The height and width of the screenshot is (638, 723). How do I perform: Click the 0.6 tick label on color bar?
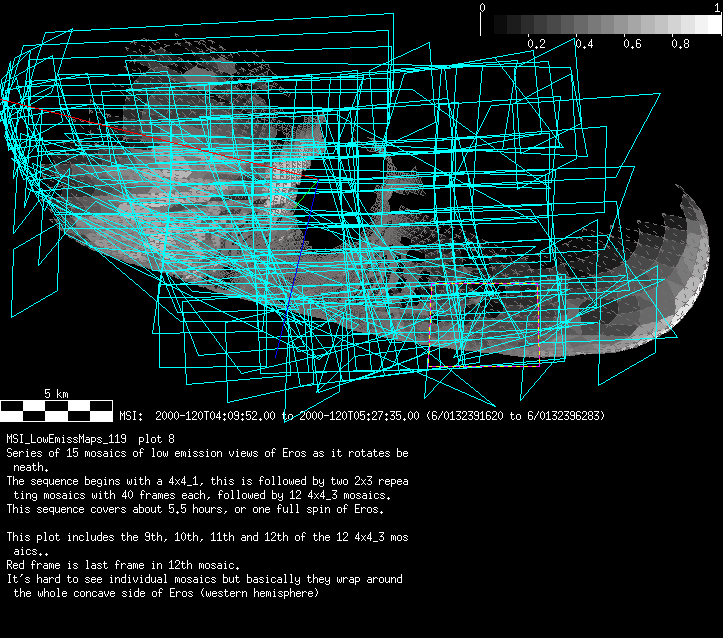coord(632,44)
